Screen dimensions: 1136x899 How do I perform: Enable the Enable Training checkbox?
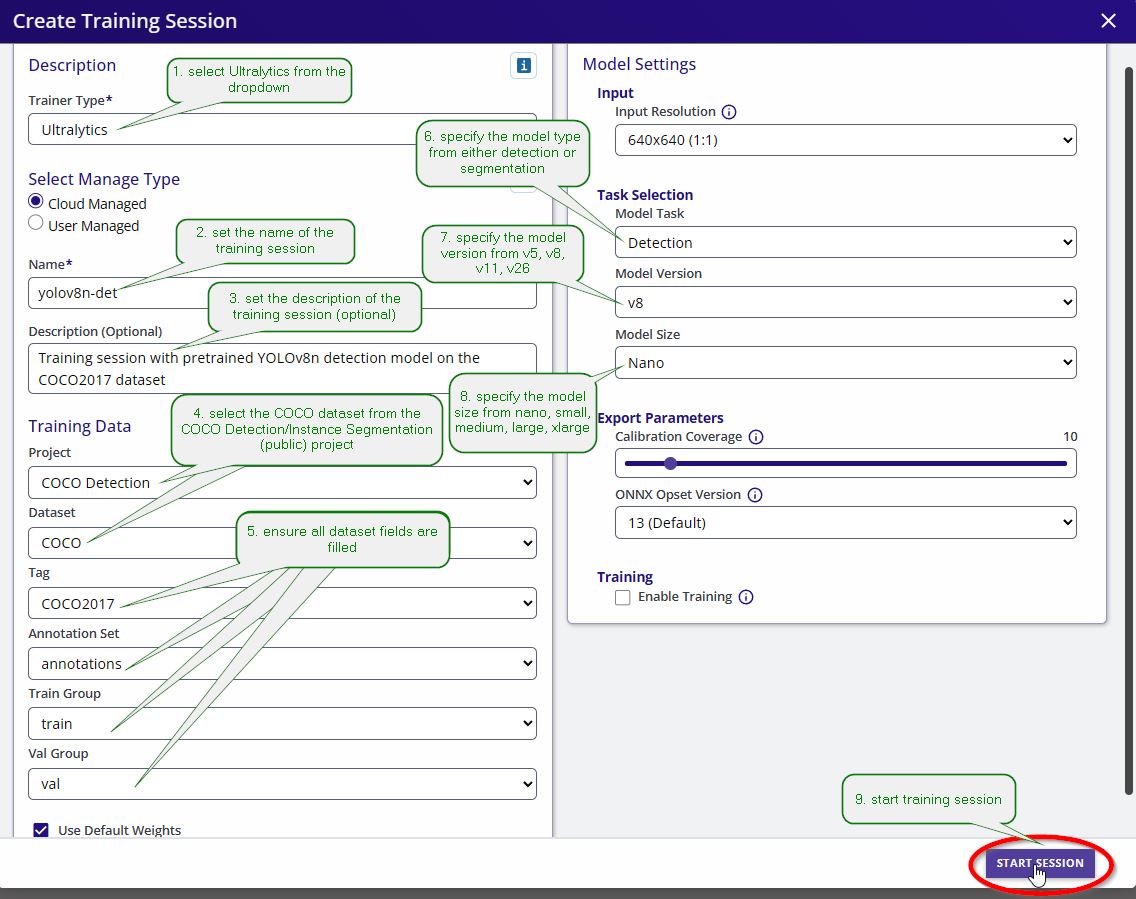click(622, 598)
